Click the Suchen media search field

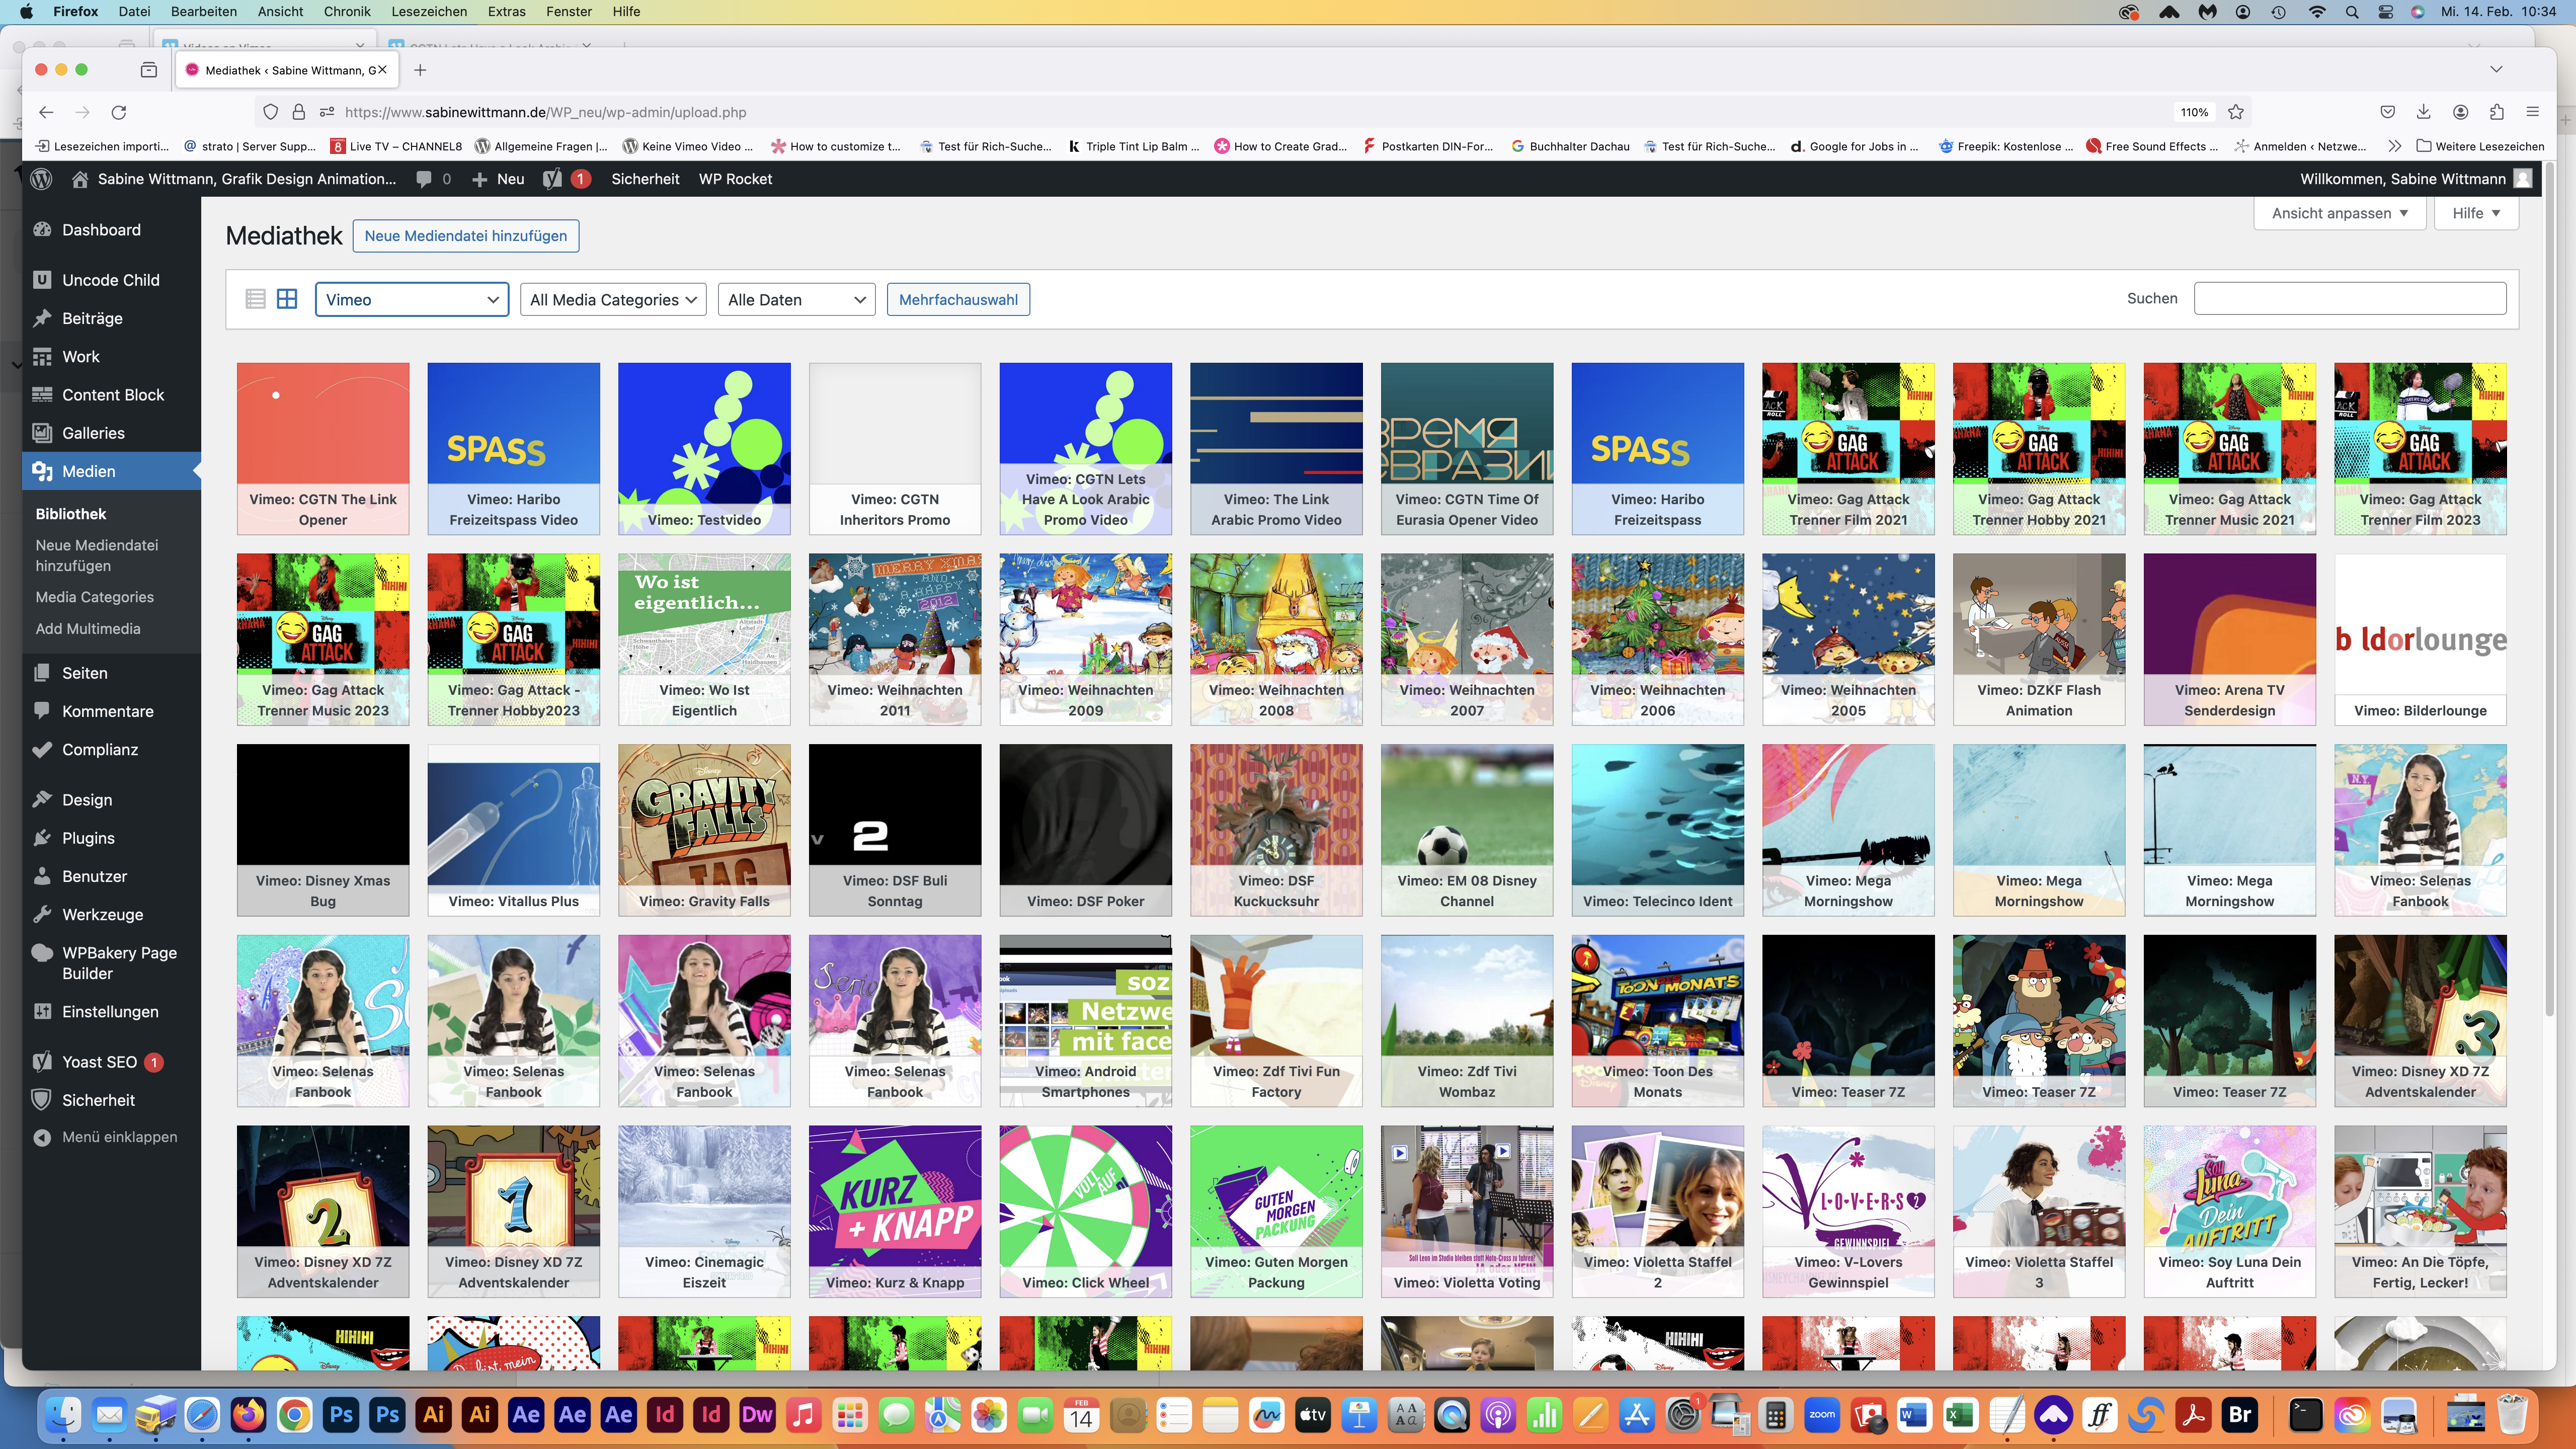[2350, 298]
